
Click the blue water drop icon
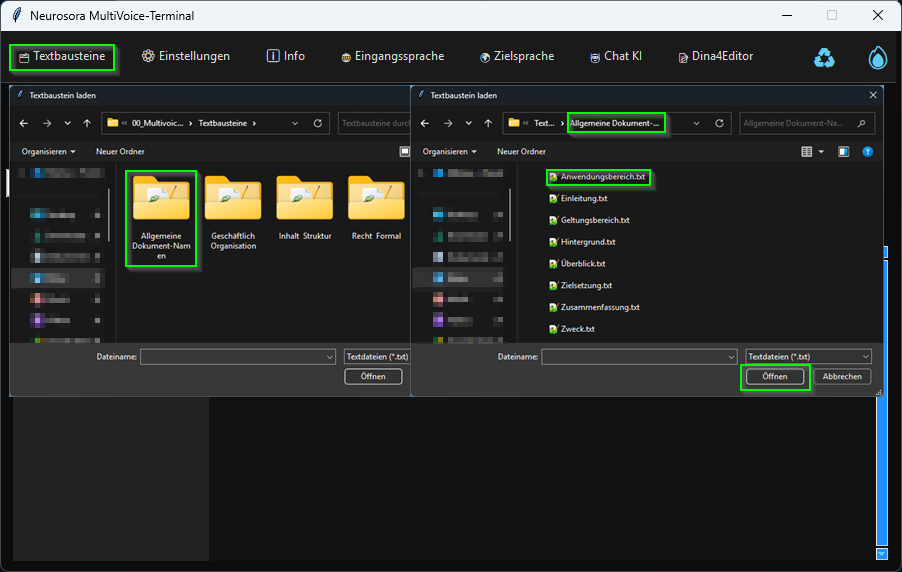coord(877,58)
